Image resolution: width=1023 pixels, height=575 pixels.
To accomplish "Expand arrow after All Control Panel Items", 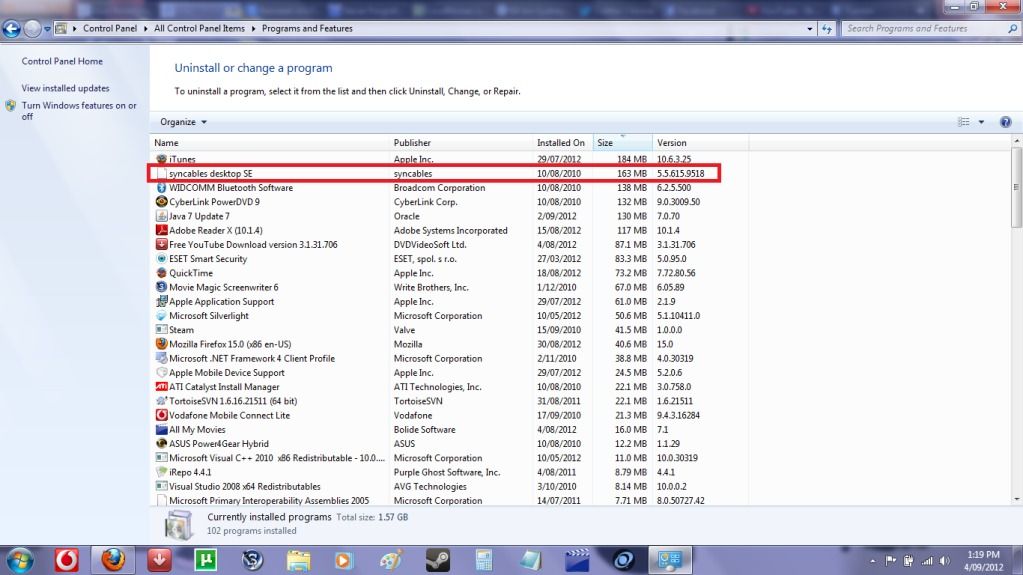I will pos(253,29).
